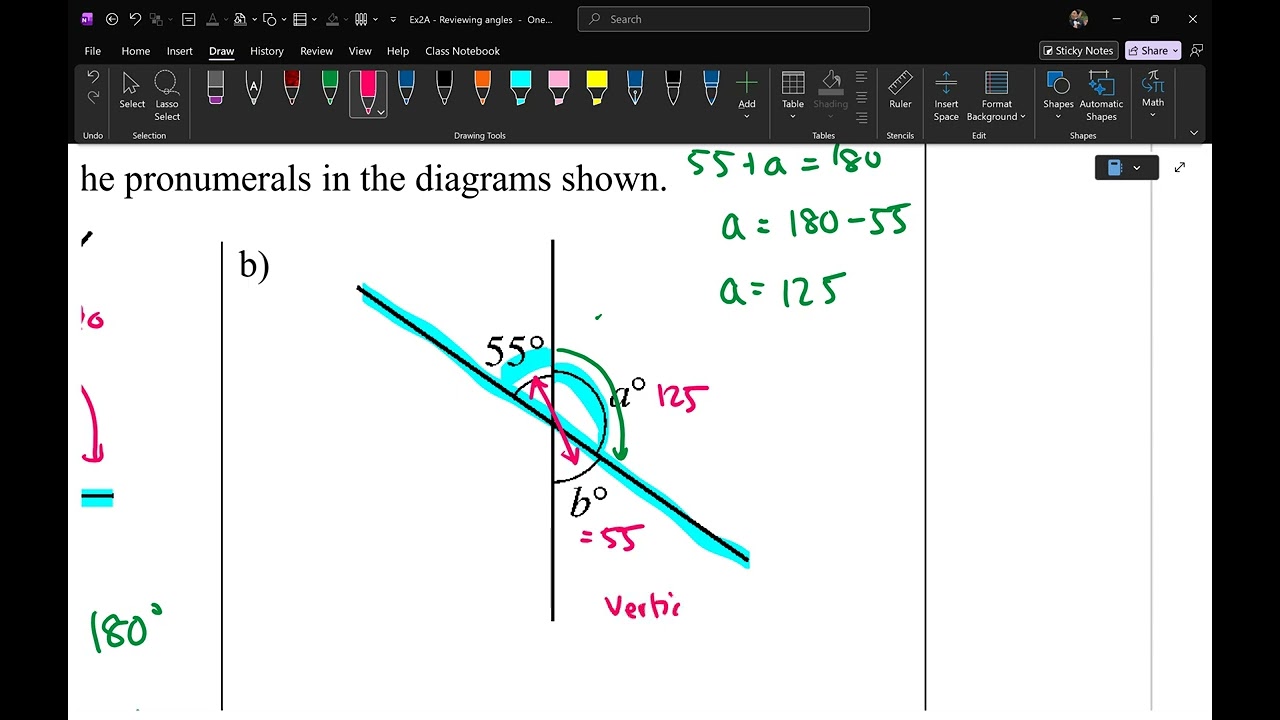Image resolution: width=1280 pixels, height=720 pixels.
Task: Switch to the View tab
Action: 360,51
